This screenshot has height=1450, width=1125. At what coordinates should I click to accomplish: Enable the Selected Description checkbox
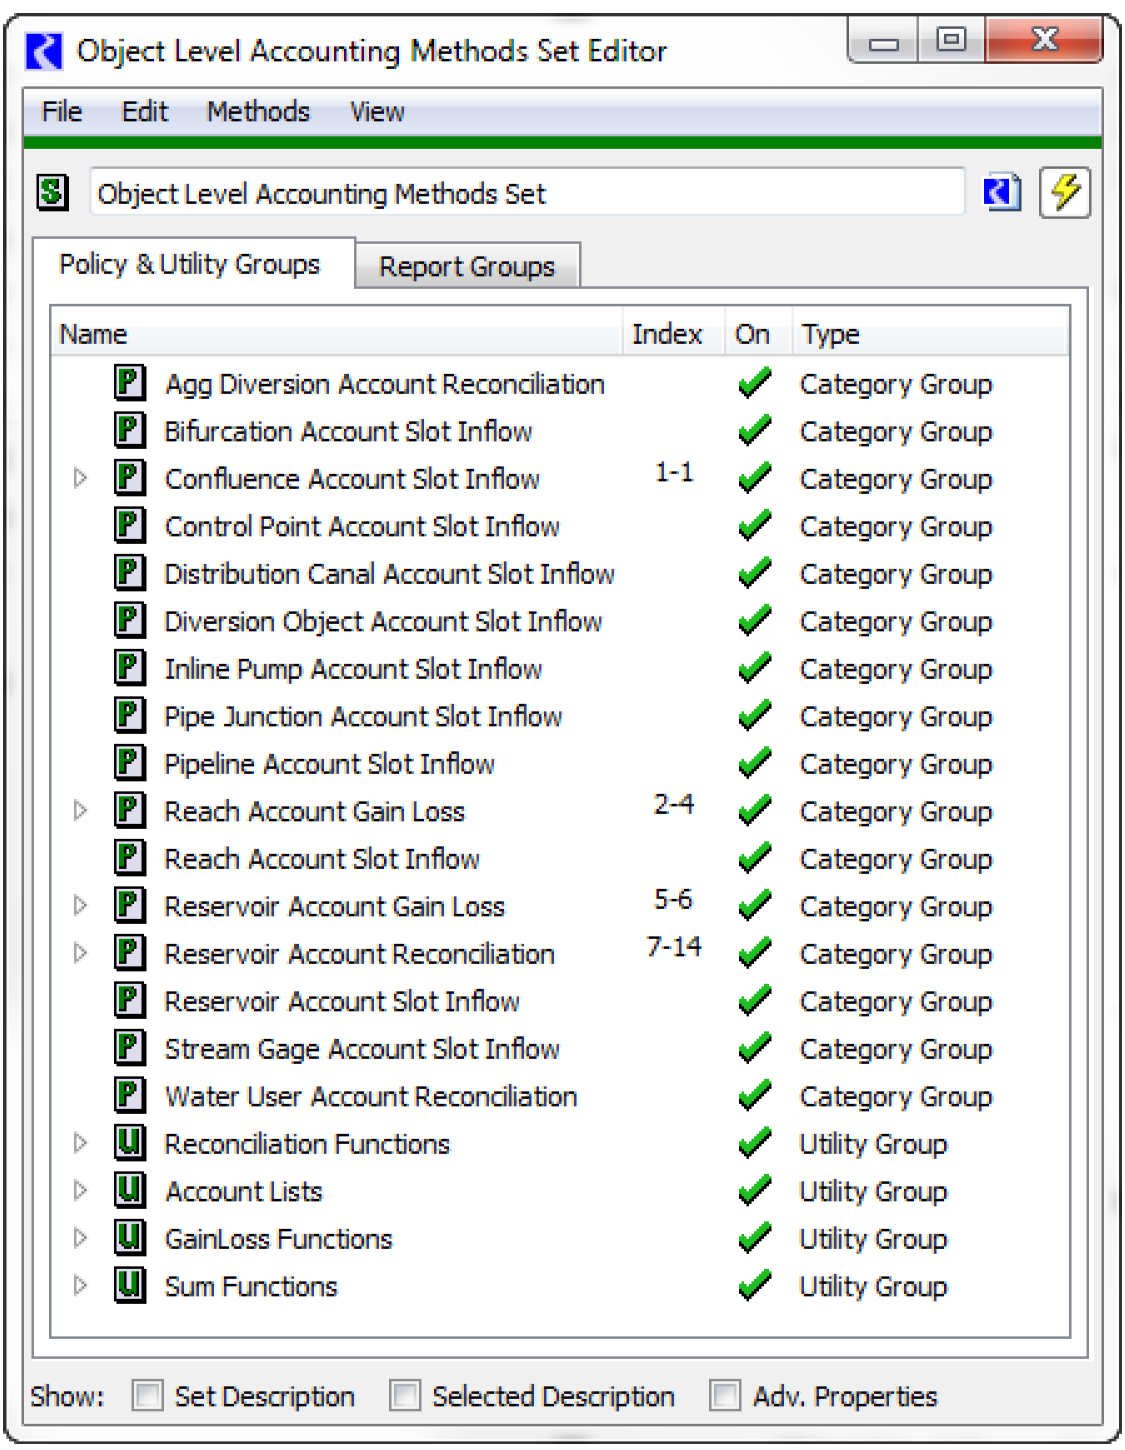point(405,1395)
